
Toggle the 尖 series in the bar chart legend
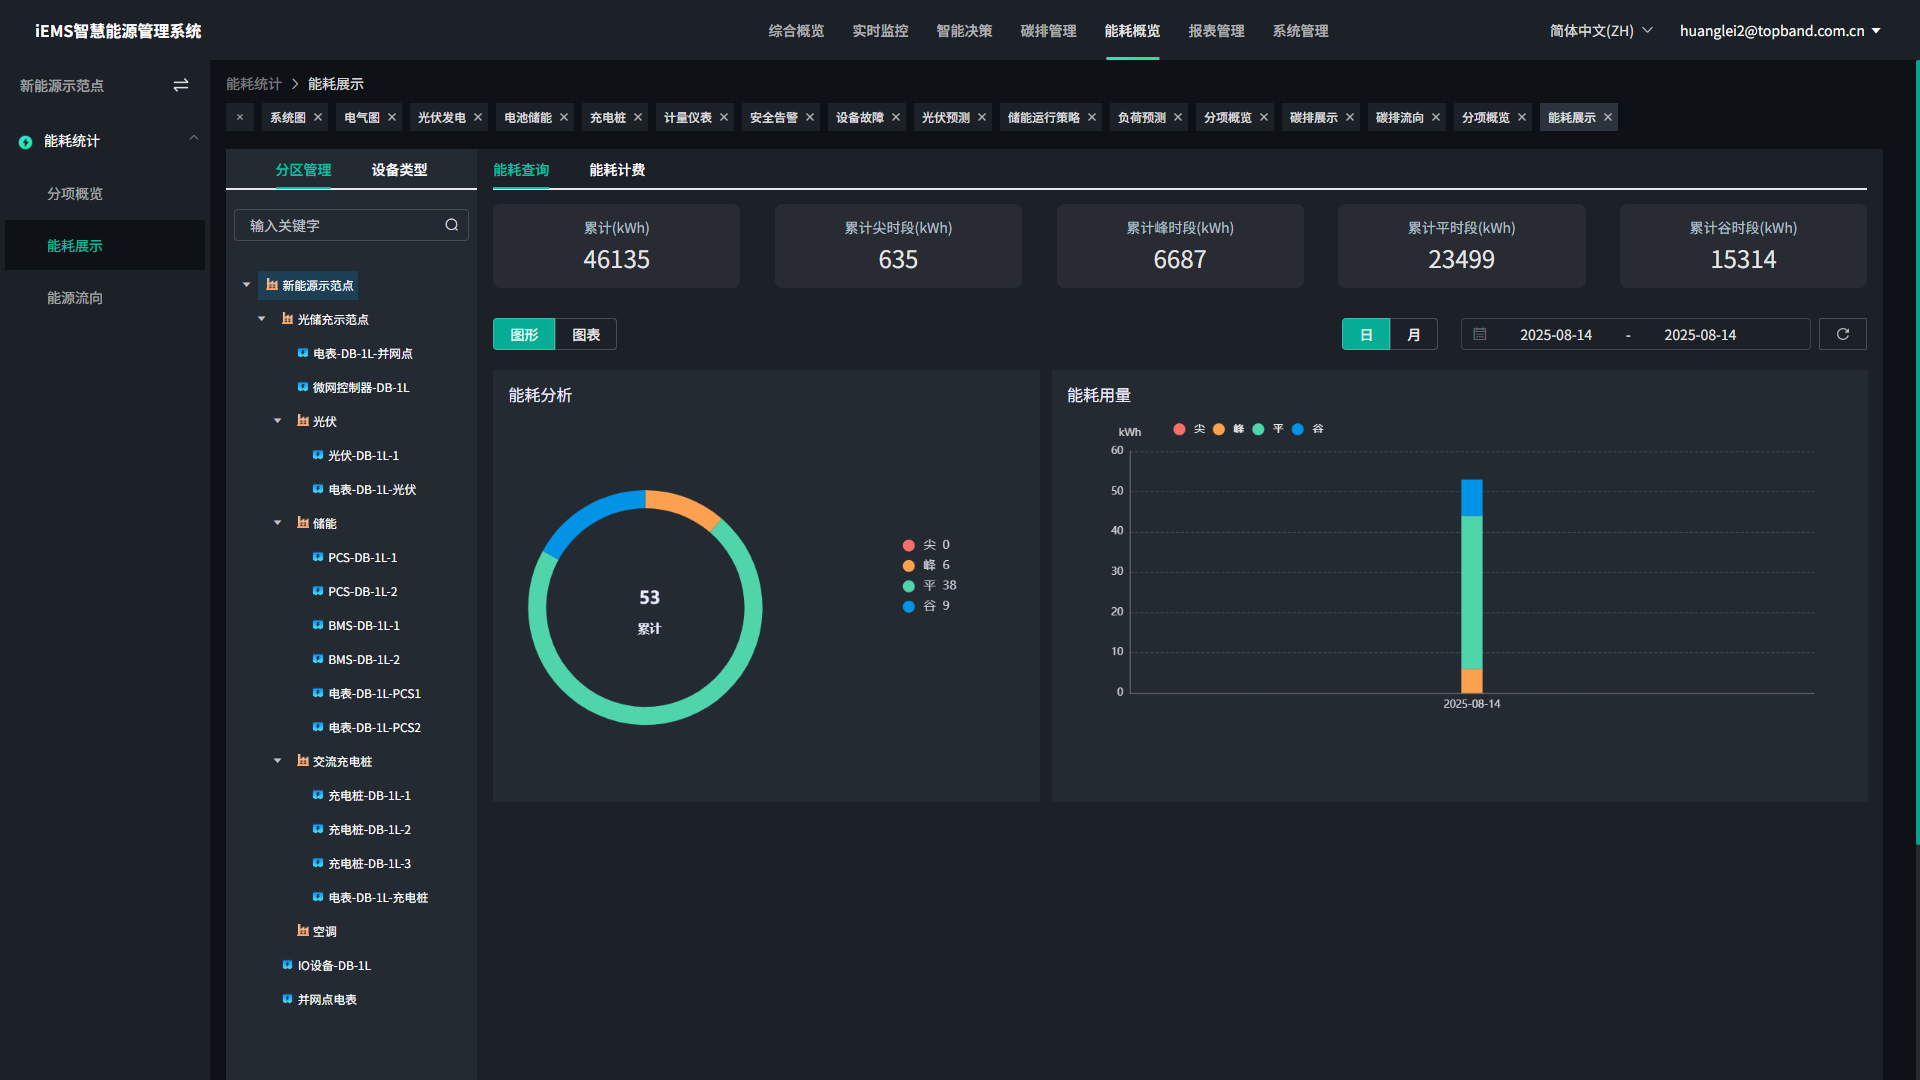(x=1189, y=429)
